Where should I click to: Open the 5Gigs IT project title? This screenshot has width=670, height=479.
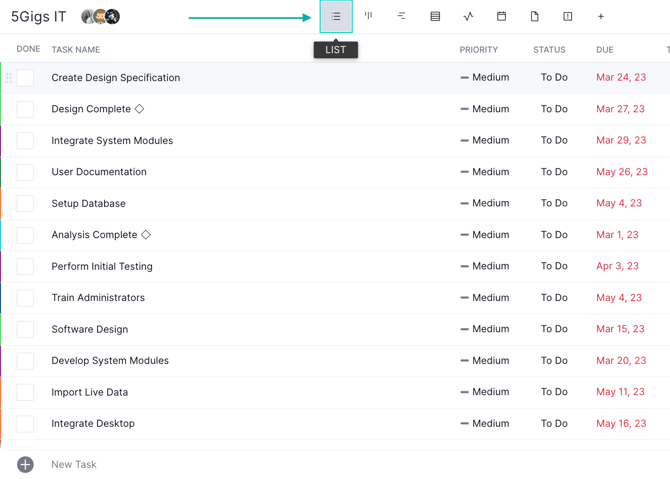point(38,17)
